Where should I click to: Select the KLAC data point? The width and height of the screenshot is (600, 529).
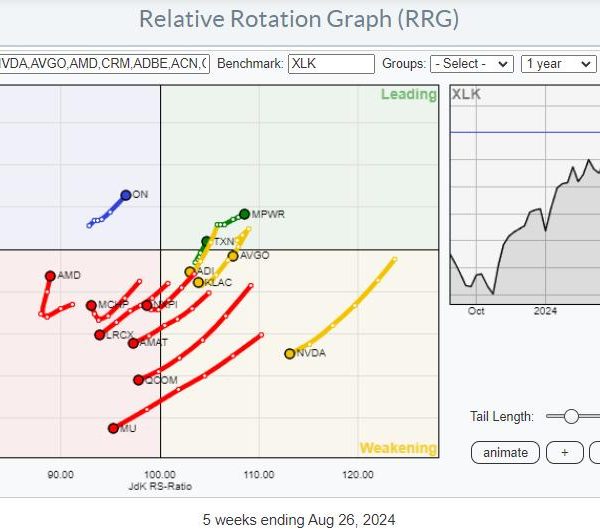point(198,282)
